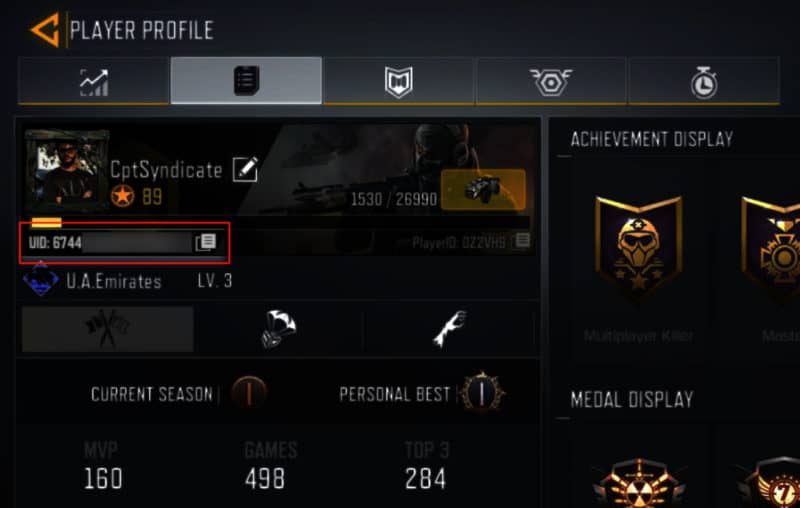Select the parachute battle royale tab

(278, 329)
